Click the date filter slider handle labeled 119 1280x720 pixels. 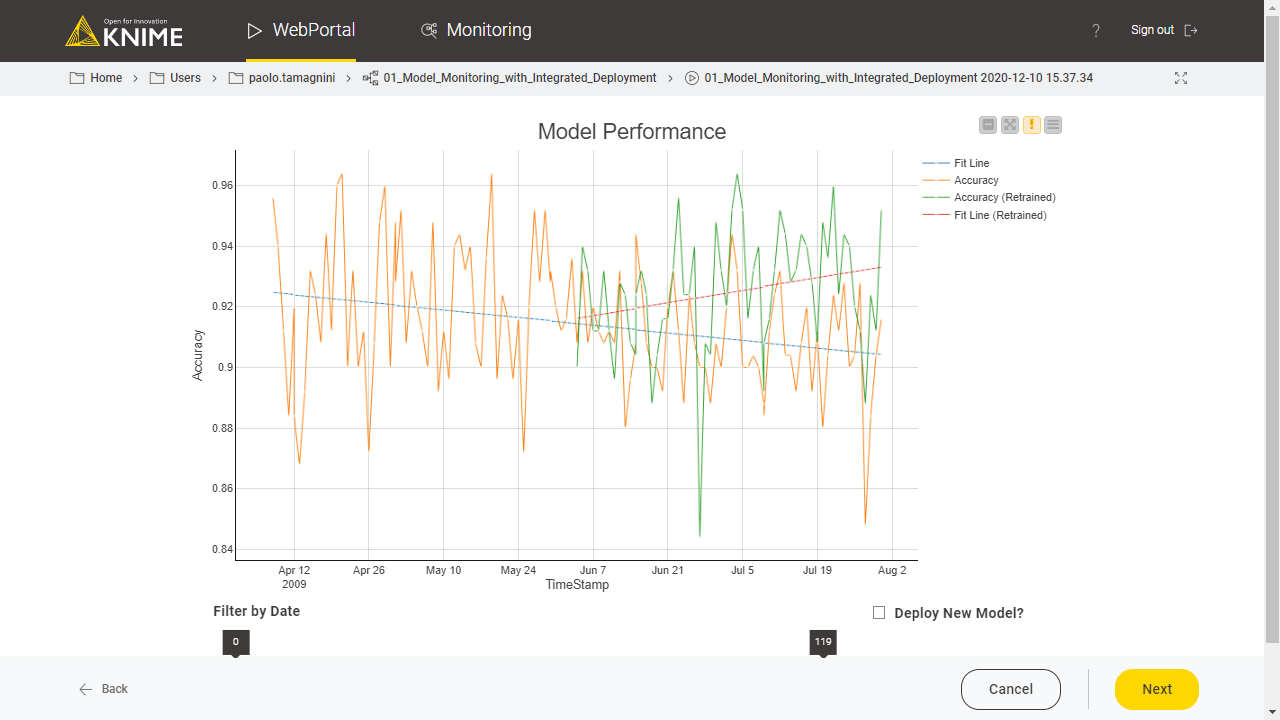[x=823, y=643]
